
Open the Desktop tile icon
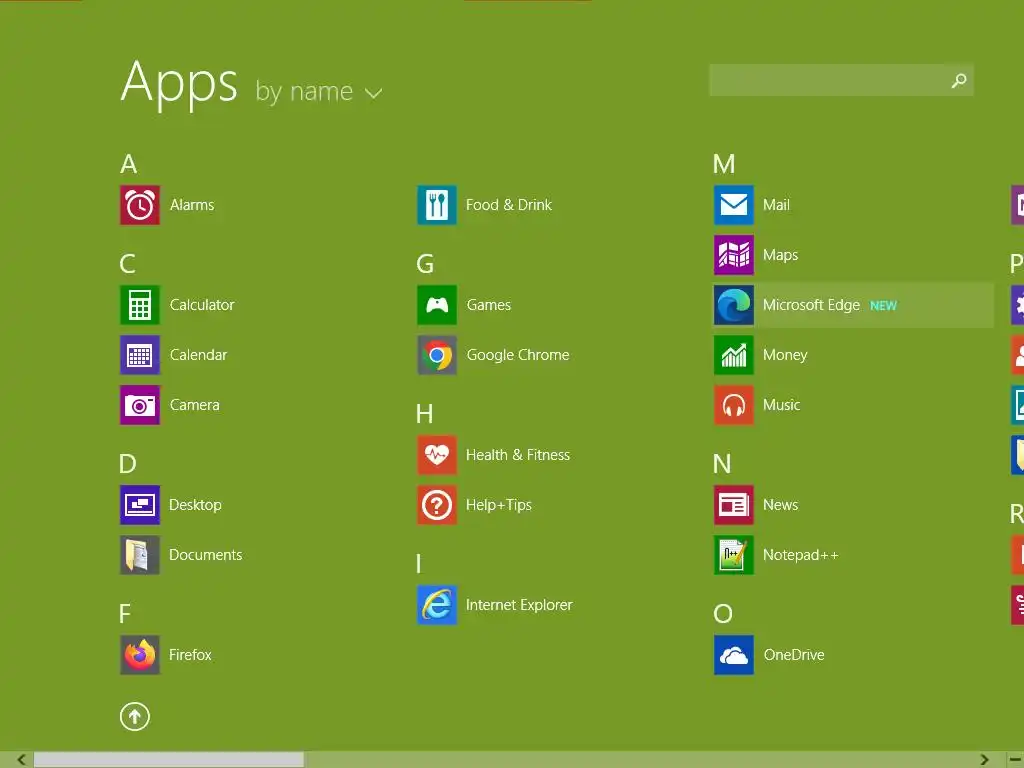(140, 505)
